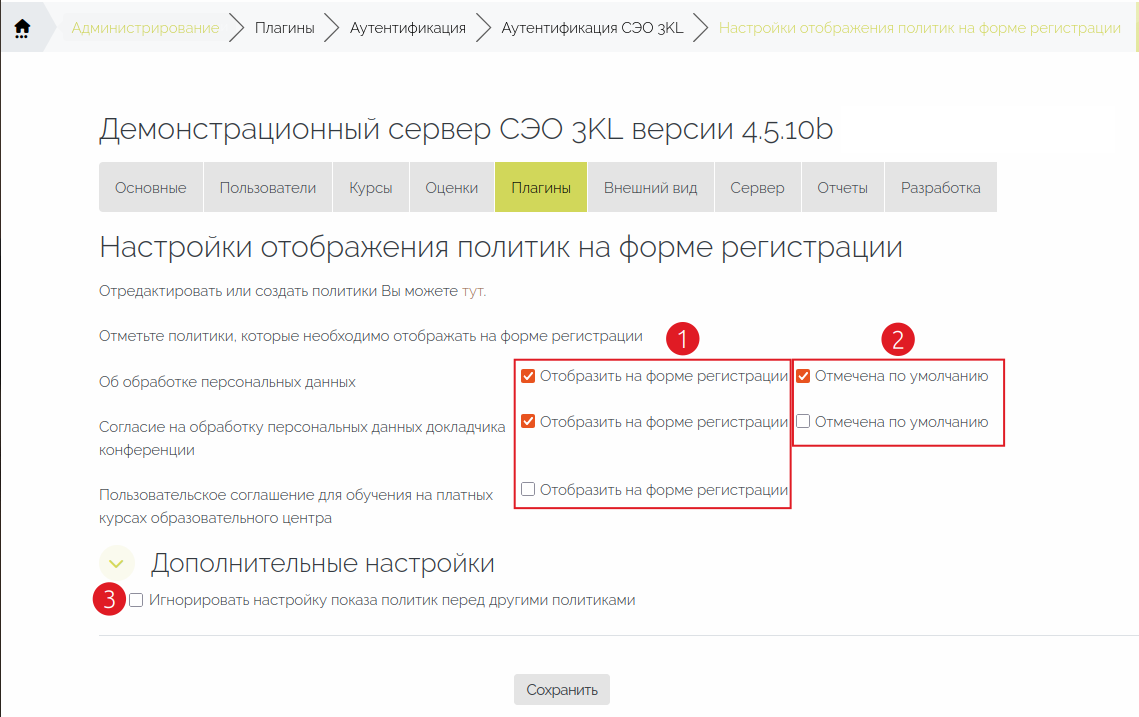Uncheck first 'Отобразить на форме регистрации' checkbox

[x=528, y=377]
